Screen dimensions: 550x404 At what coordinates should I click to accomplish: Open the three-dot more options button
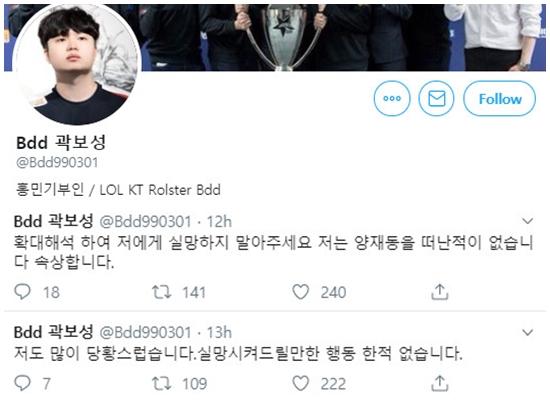tap(392, 99)
